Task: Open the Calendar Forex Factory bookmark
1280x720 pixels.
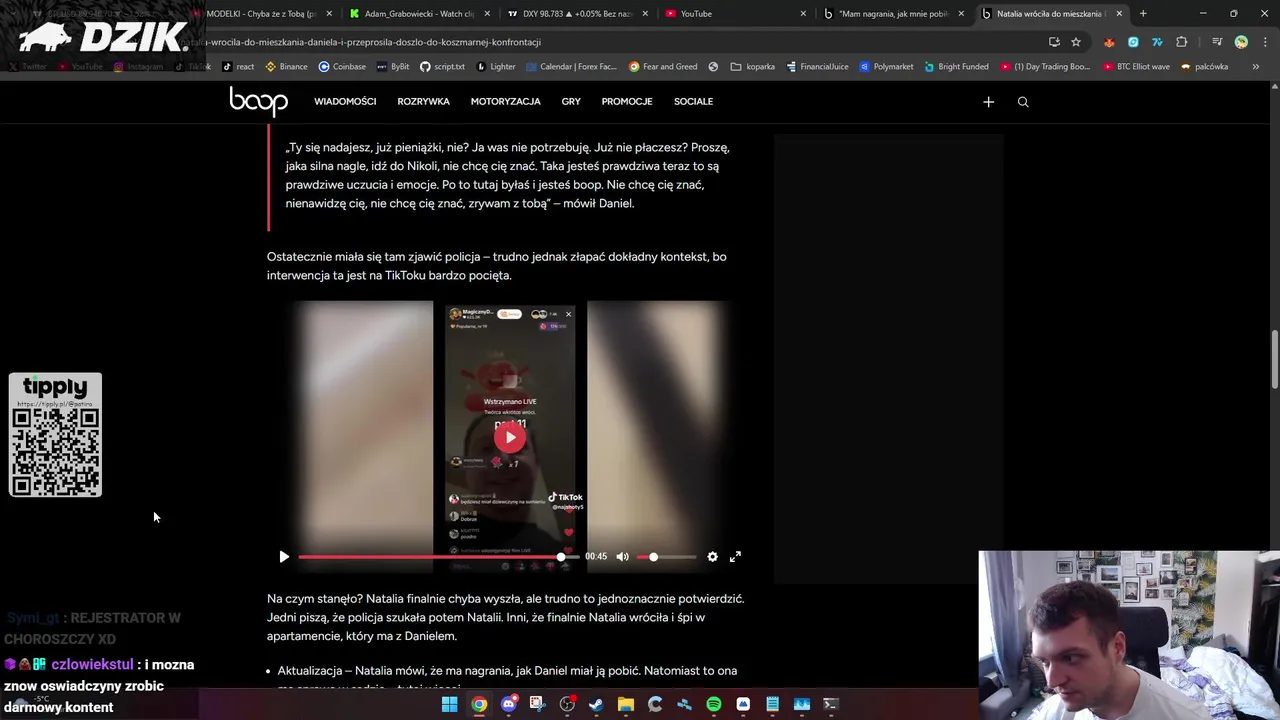Action: tap(571, 67)
